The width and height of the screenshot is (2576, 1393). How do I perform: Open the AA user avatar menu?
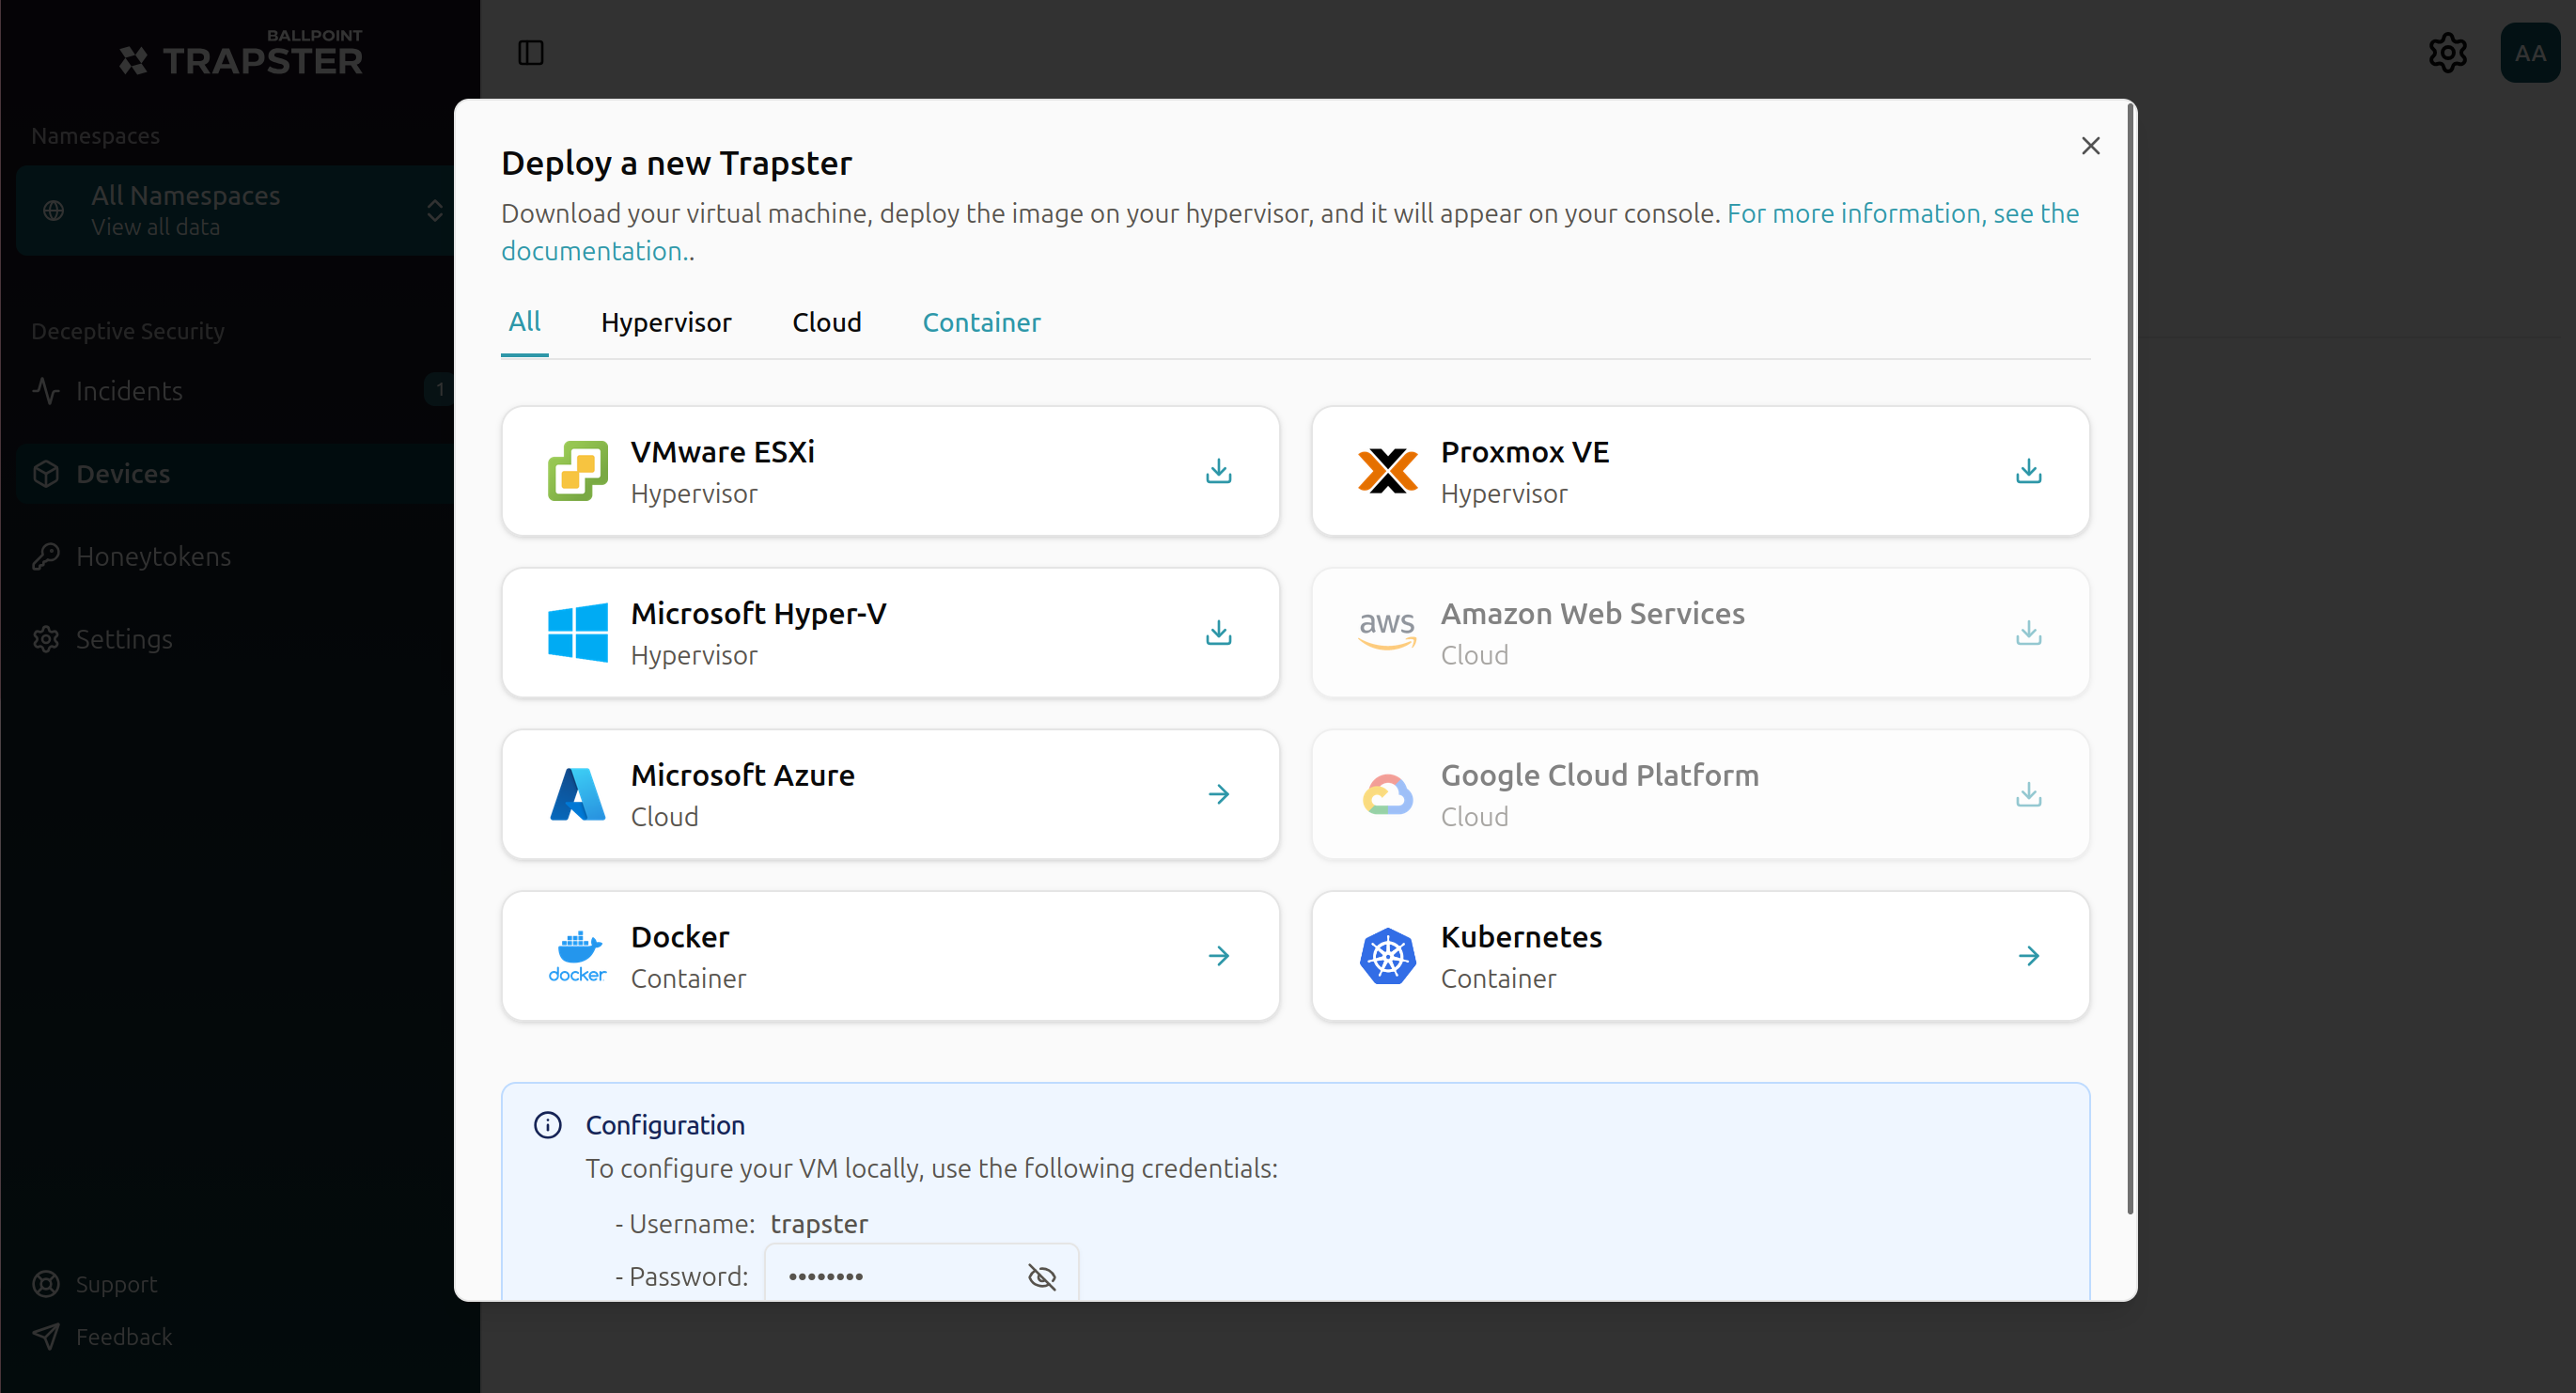coord(2530,52)
